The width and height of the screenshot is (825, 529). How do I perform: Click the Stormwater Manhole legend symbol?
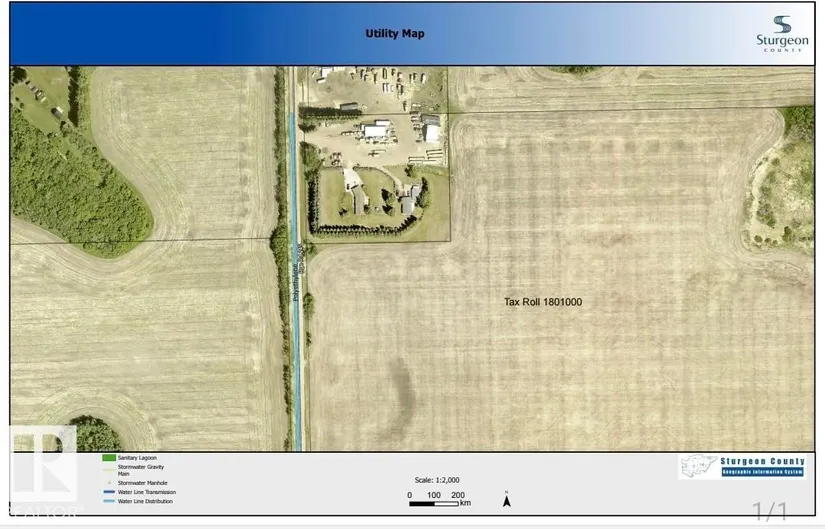[x=108, y=483]
